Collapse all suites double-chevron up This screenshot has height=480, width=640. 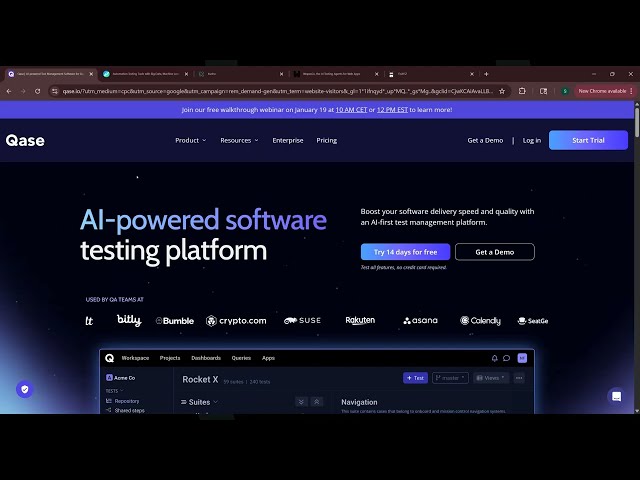(x=317, y=402)
